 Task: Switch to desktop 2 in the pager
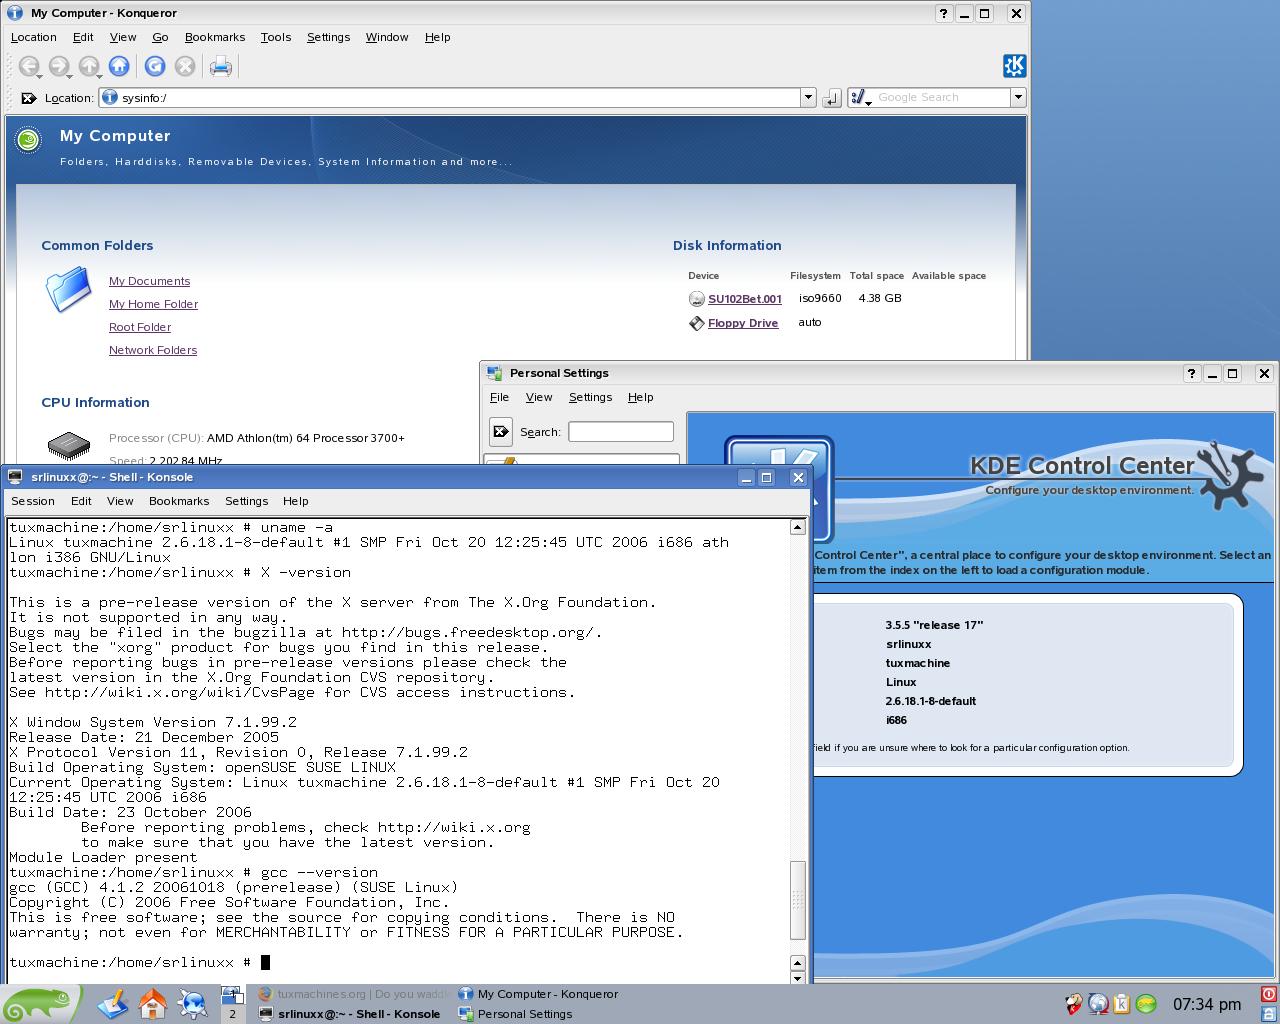point(232,1013)
